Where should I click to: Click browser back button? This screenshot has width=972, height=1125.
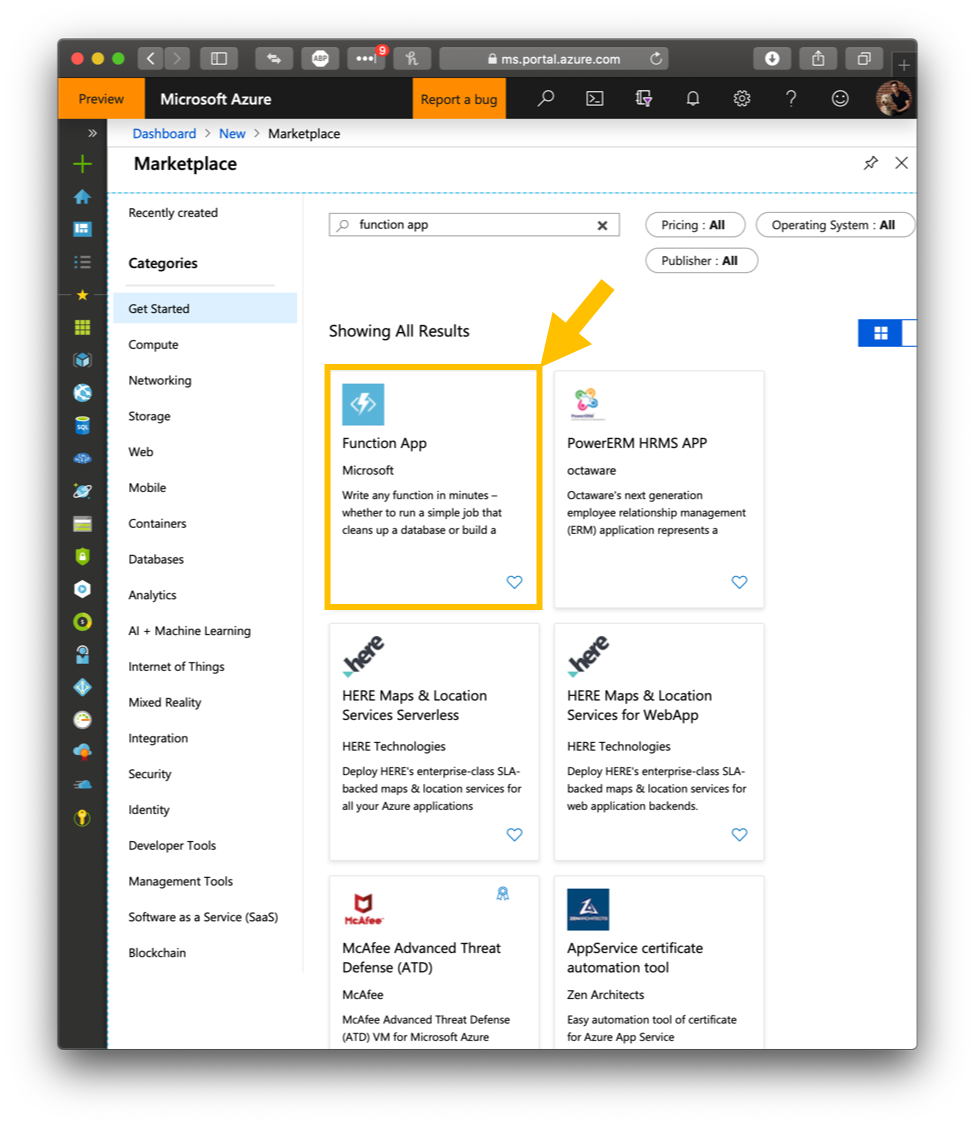[x=150, y=59]
